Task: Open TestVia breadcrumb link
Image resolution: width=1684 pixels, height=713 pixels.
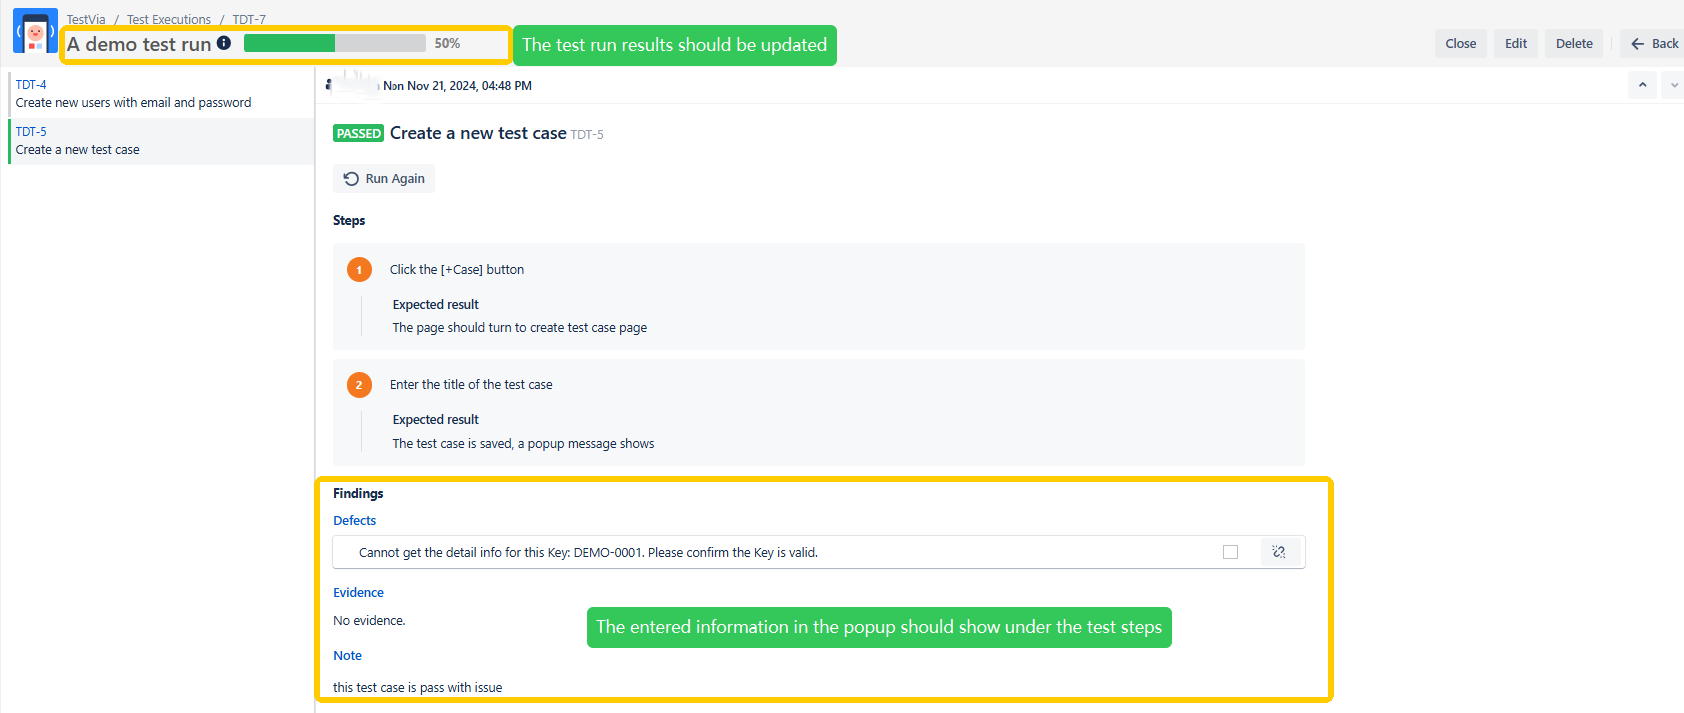Action: 86,19
